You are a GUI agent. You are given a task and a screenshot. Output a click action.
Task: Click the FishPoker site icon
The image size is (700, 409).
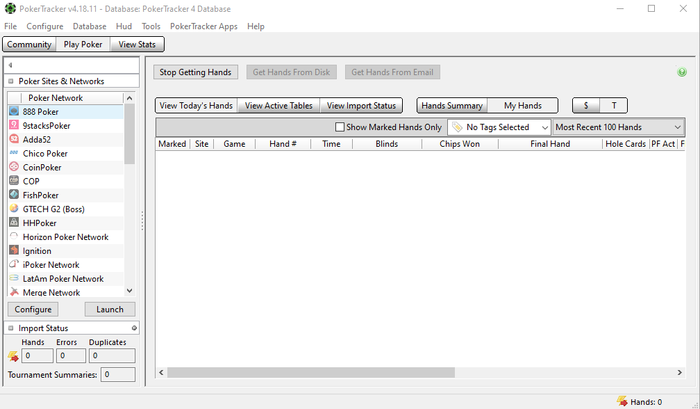tap(14, 195)
